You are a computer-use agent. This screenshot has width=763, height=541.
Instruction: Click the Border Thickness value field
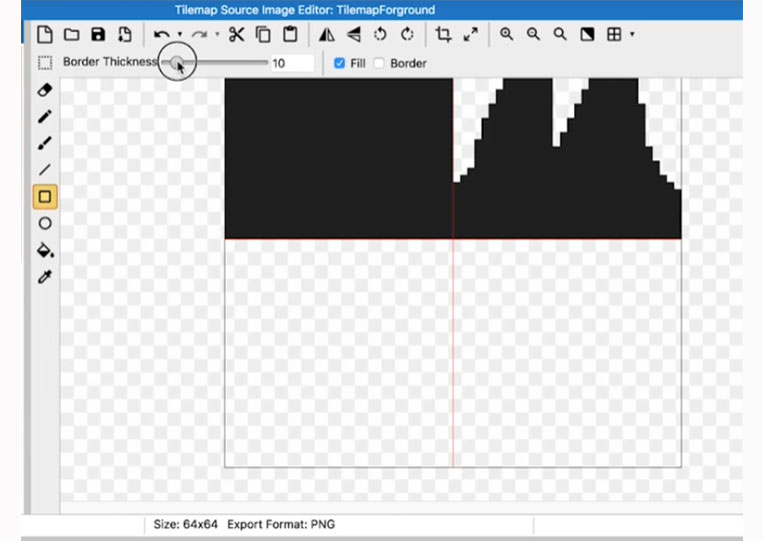coord(292,63)
